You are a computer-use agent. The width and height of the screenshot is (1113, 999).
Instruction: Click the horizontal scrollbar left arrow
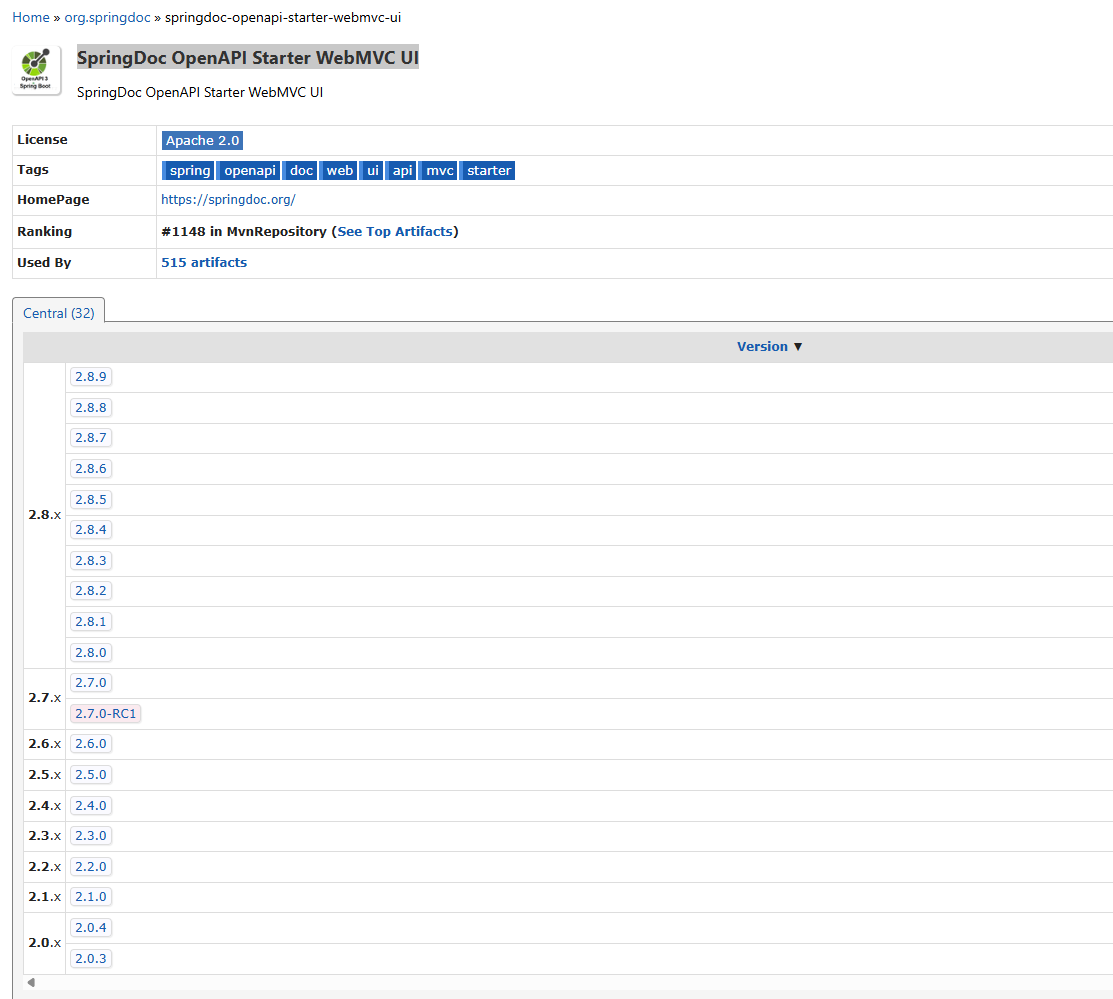click(31, 983)
